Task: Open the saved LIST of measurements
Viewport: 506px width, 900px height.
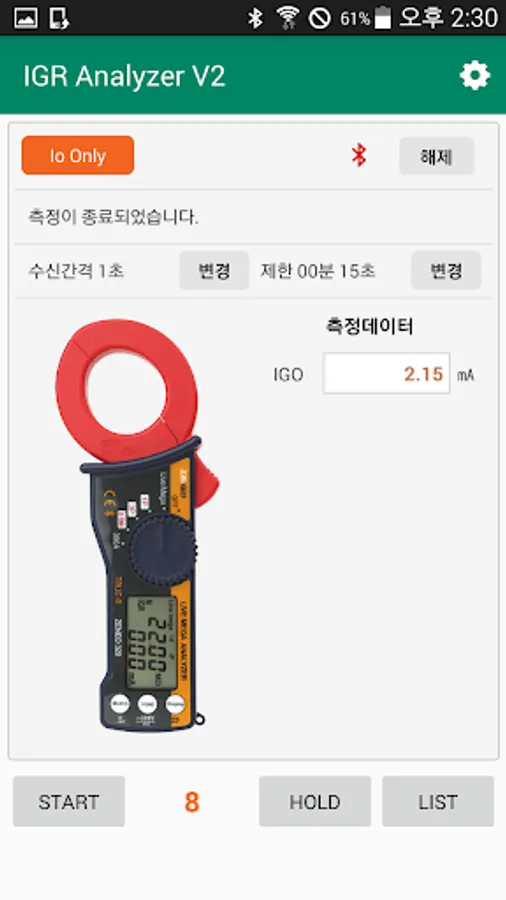Action: (x=438, y=801)
